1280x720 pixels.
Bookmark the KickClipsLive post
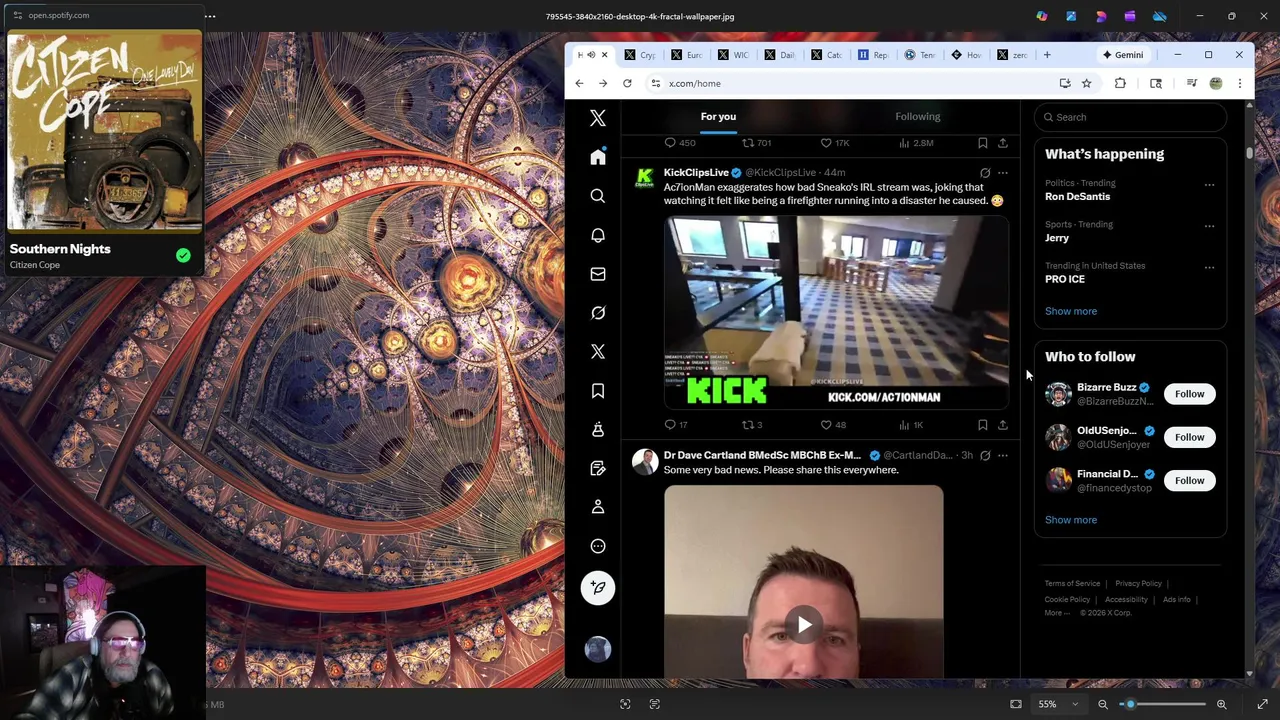click(x=983, y=425)
